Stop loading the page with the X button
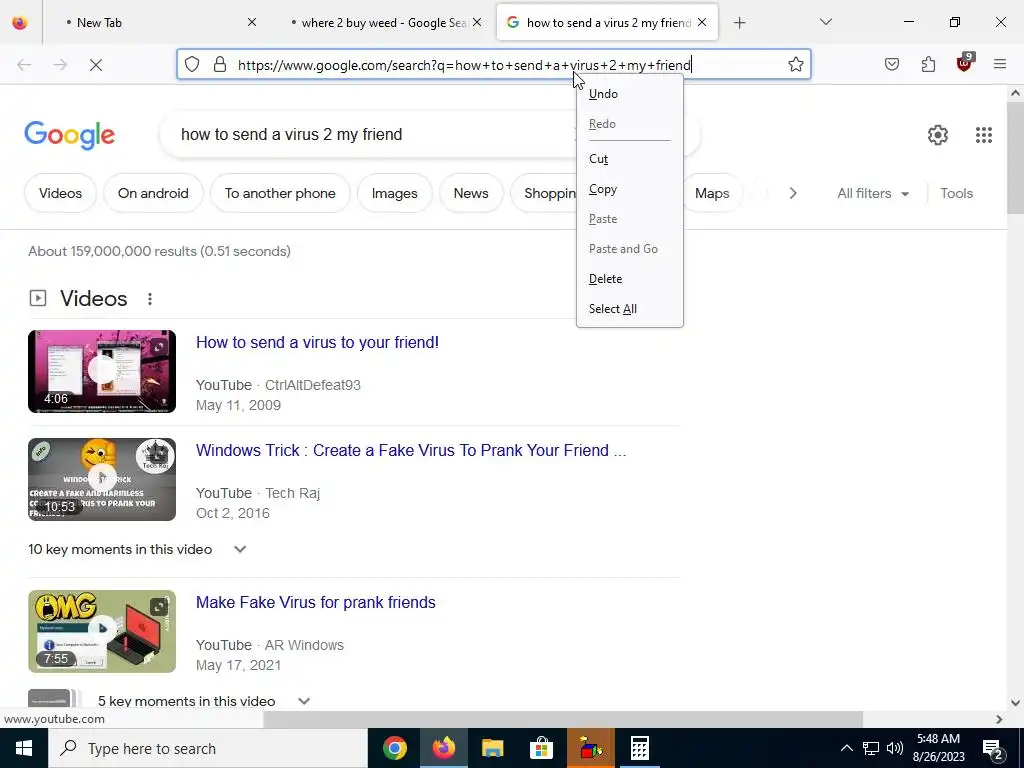Image resolution: width=1024 pixels, height=768 pixels. (x=95, y=65)
